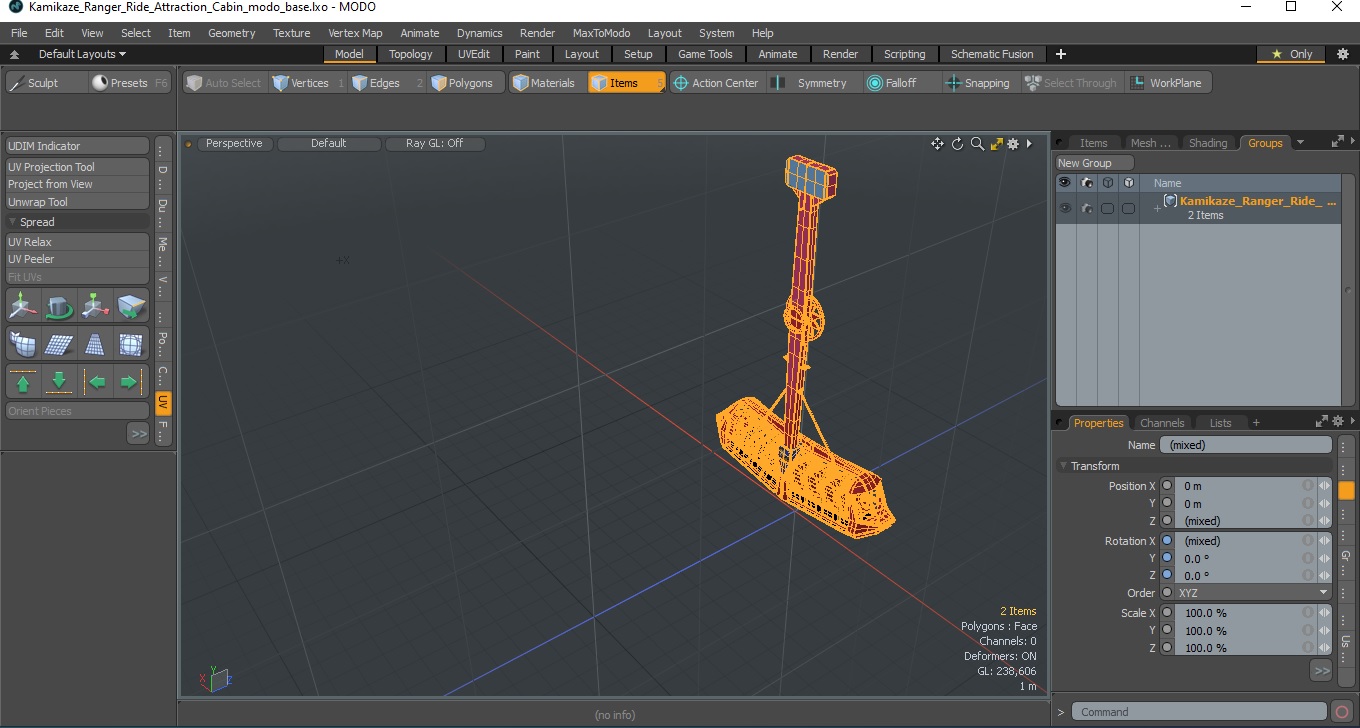This screenshot has height=728, width=1360.
Task: Click the viewport settings gear icon
Action: (x=1012, y=144)
